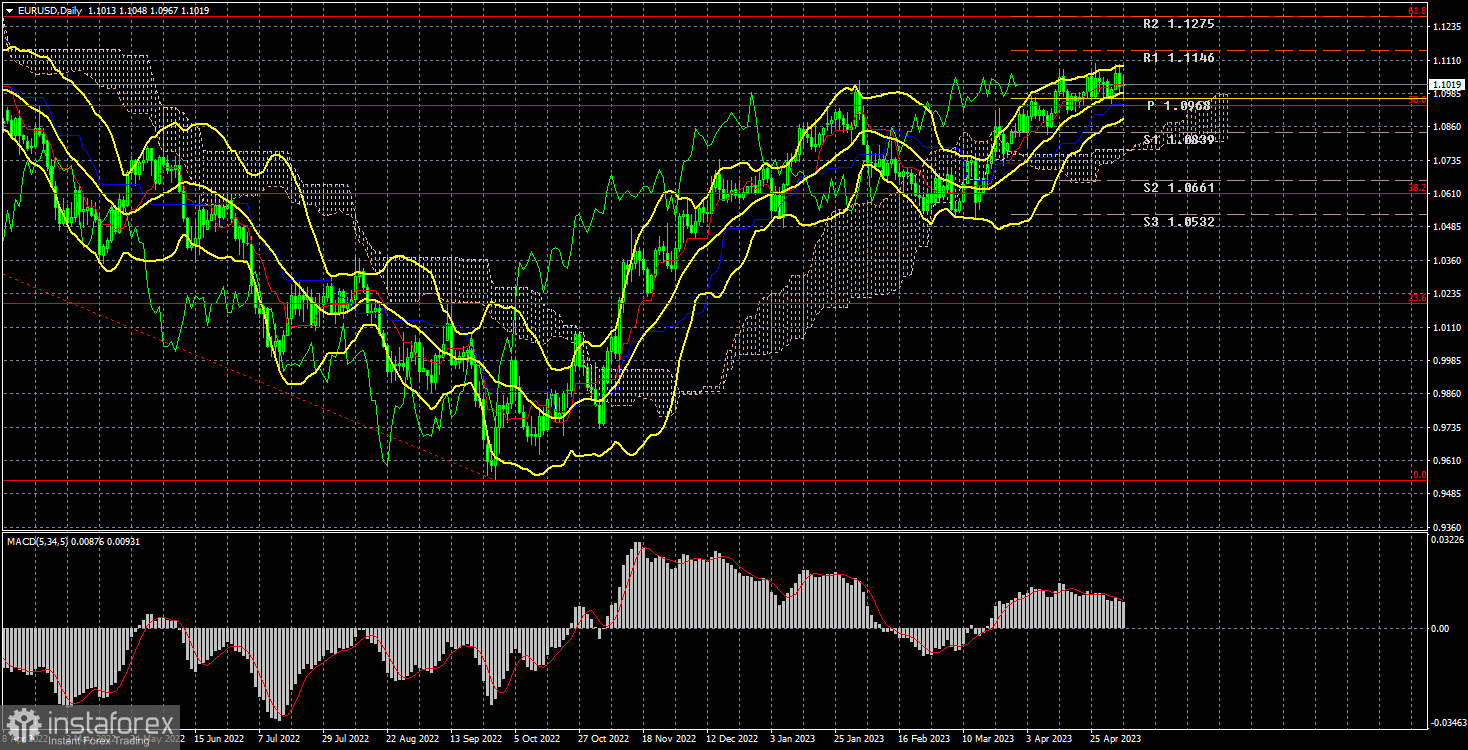The image size is (1468, 750).
Task: Click the 0.9985 price axis label
Action: (1445, 361)
